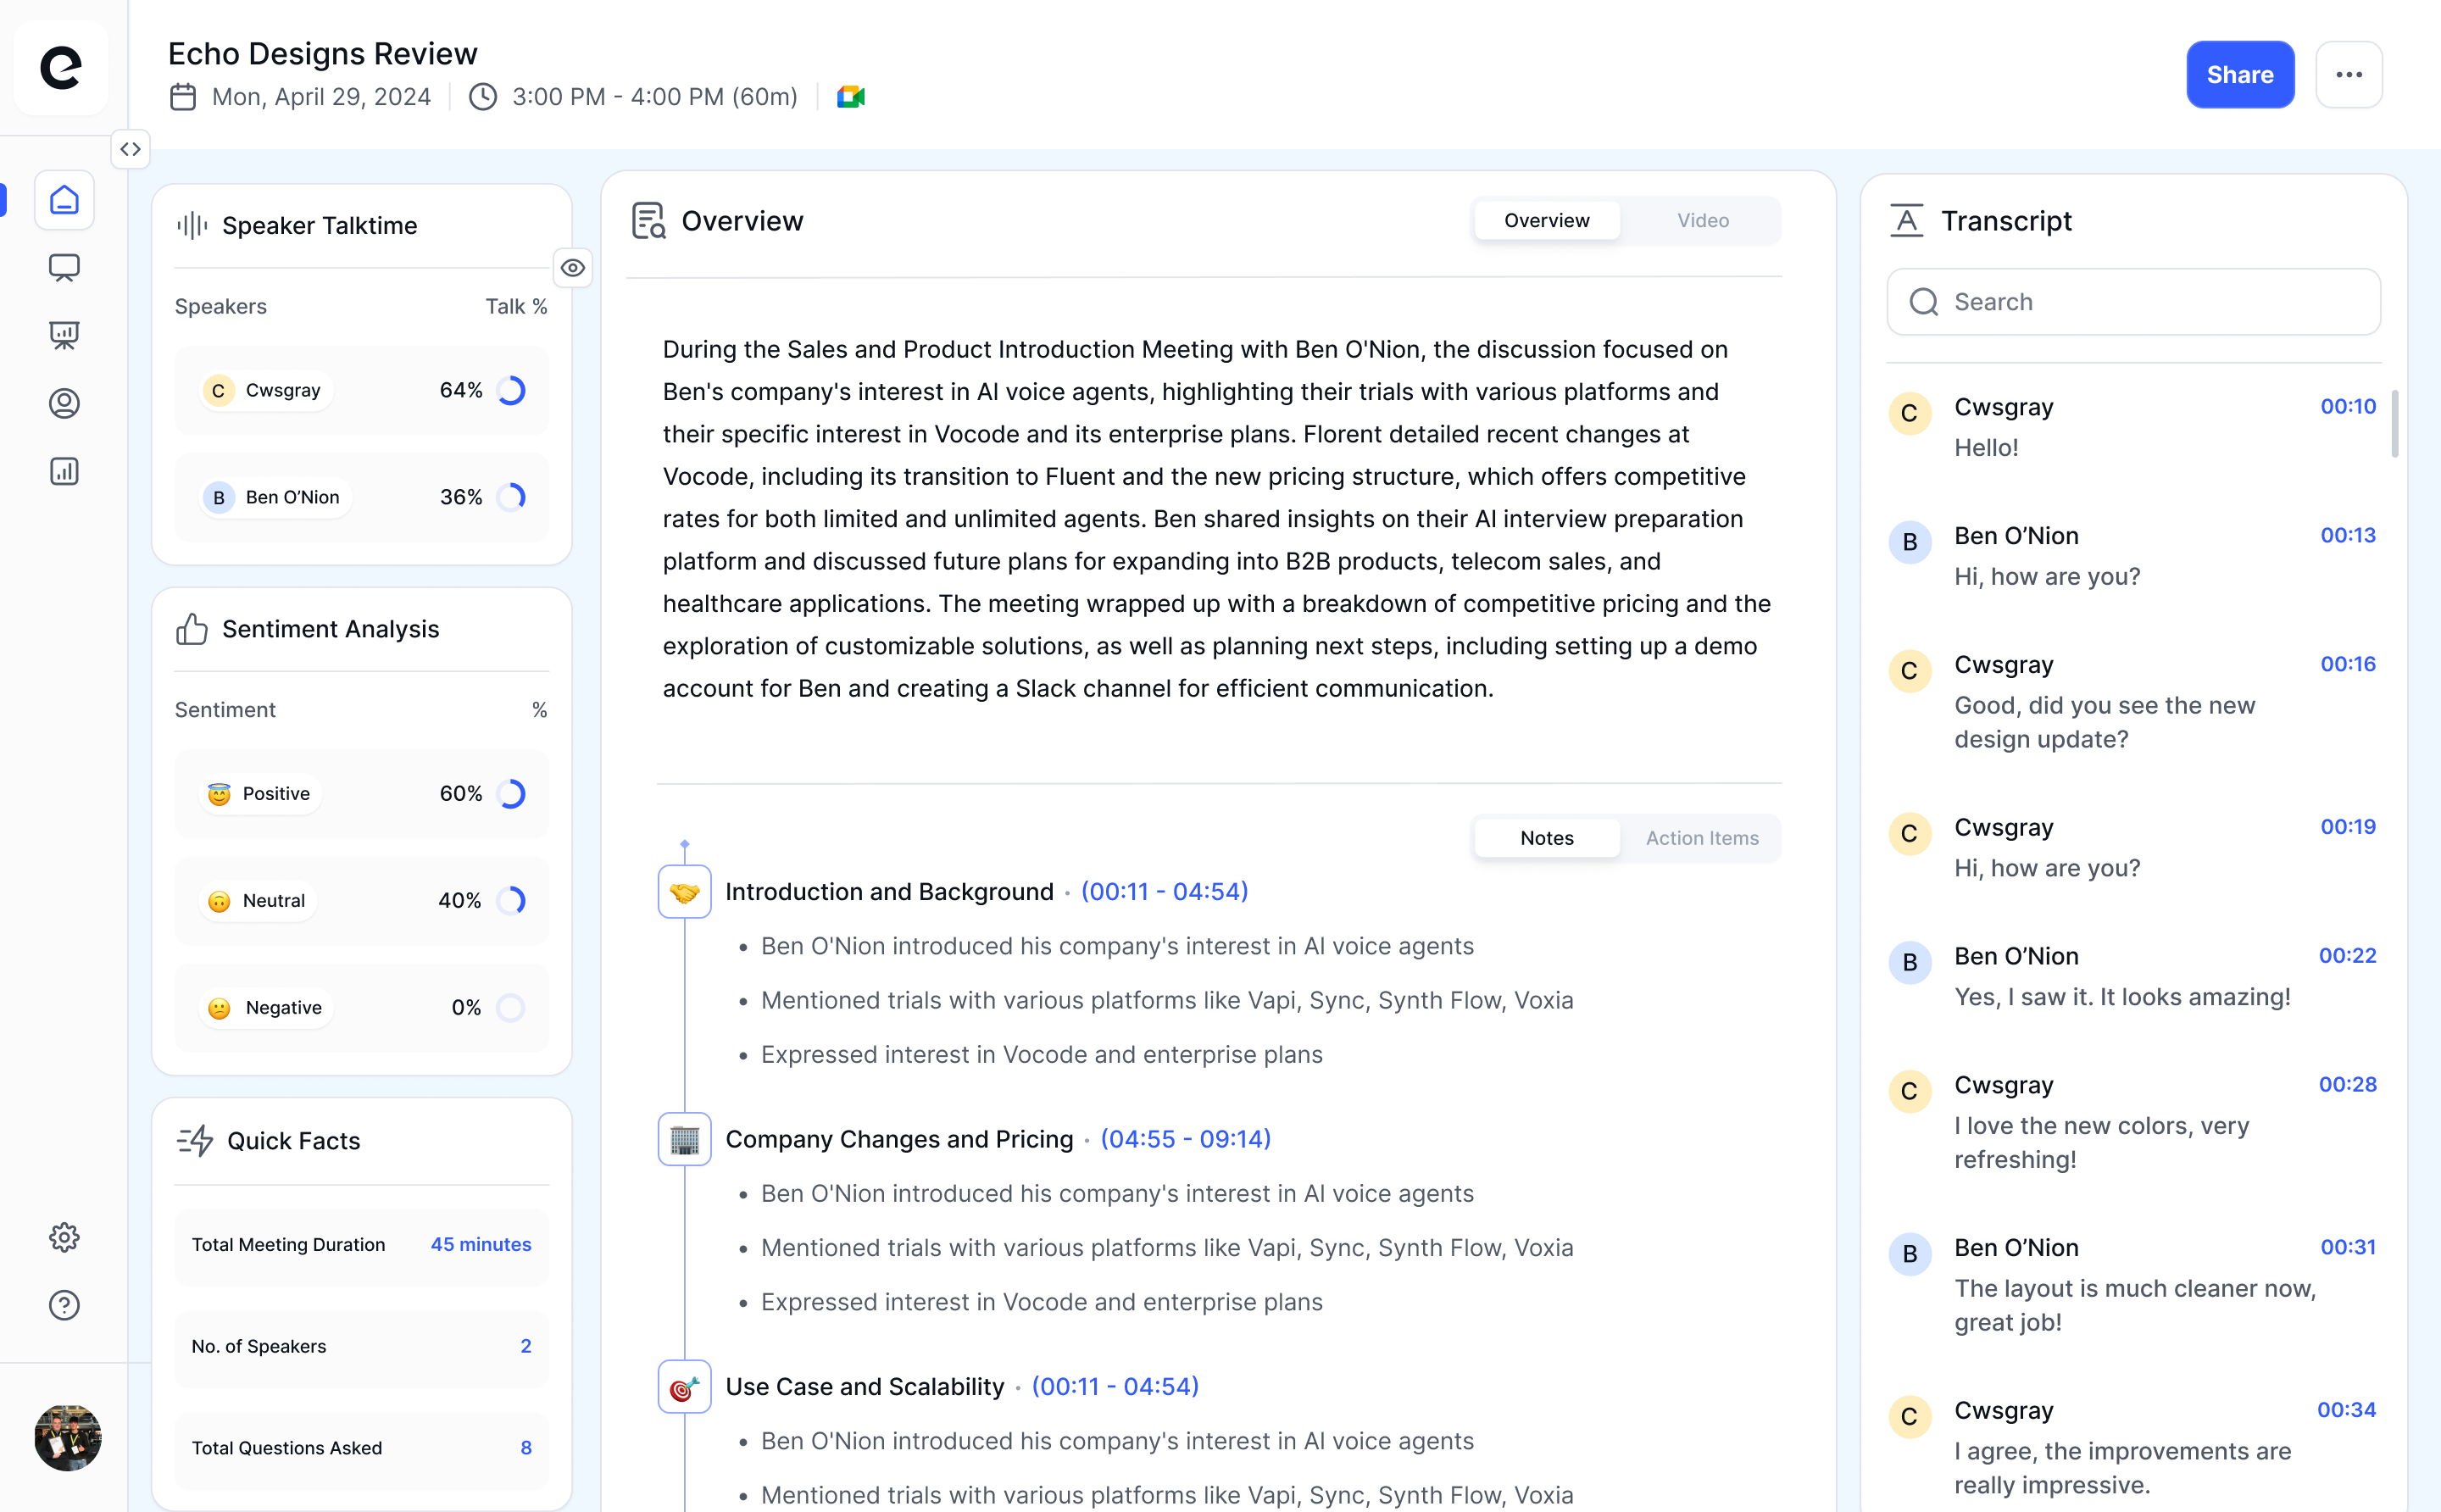2441x1512 pixels.
Task: Collapse sidebar with the arrows expander button
Action: point(130,149)
